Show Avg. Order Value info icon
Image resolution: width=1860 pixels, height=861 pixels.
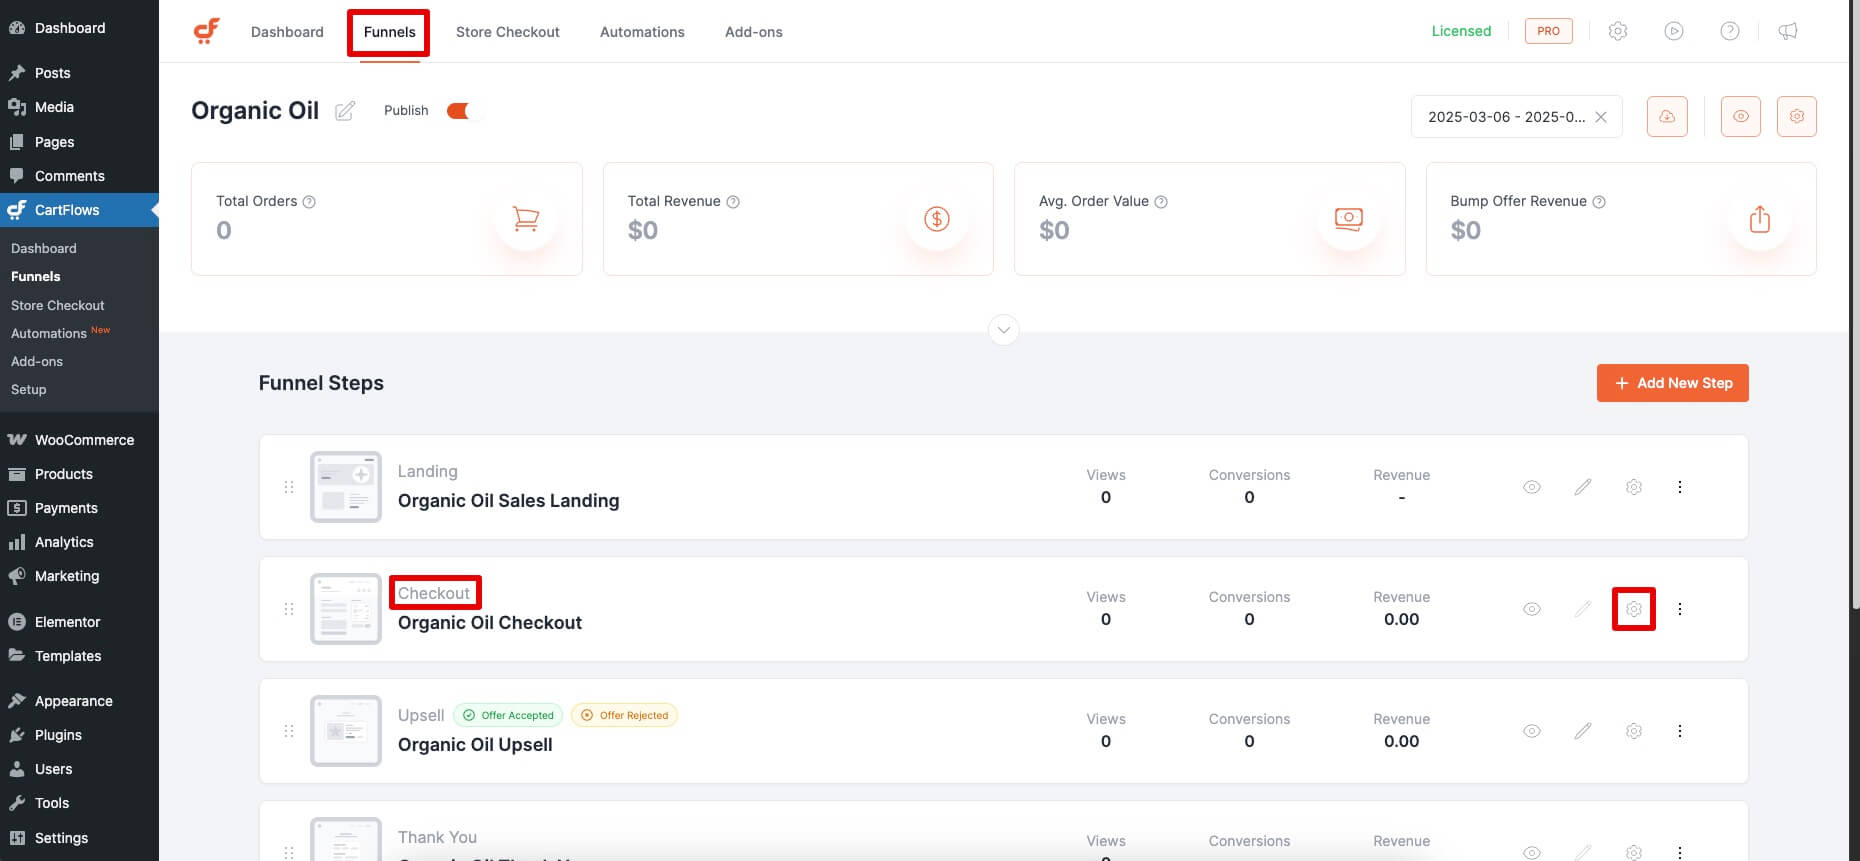1161,202
